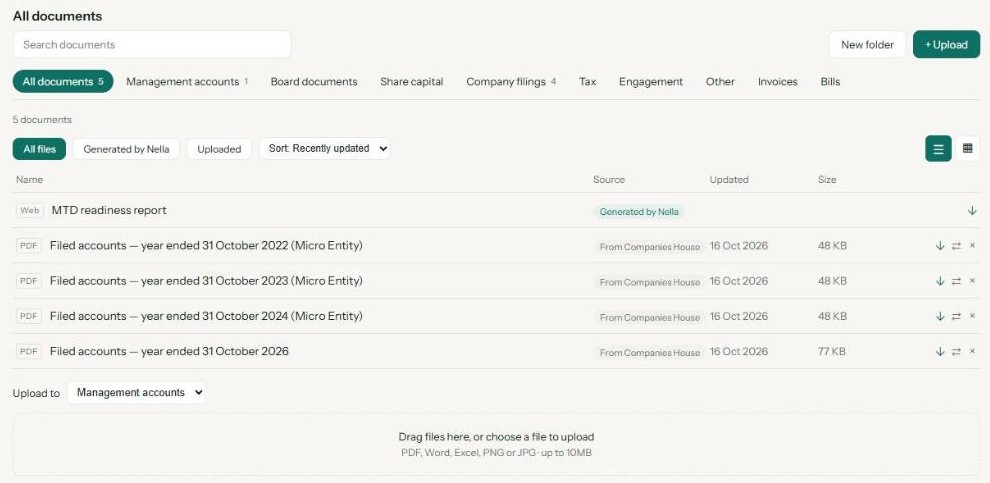Remove the 2022 filed accounts document

tap(972, 246)
